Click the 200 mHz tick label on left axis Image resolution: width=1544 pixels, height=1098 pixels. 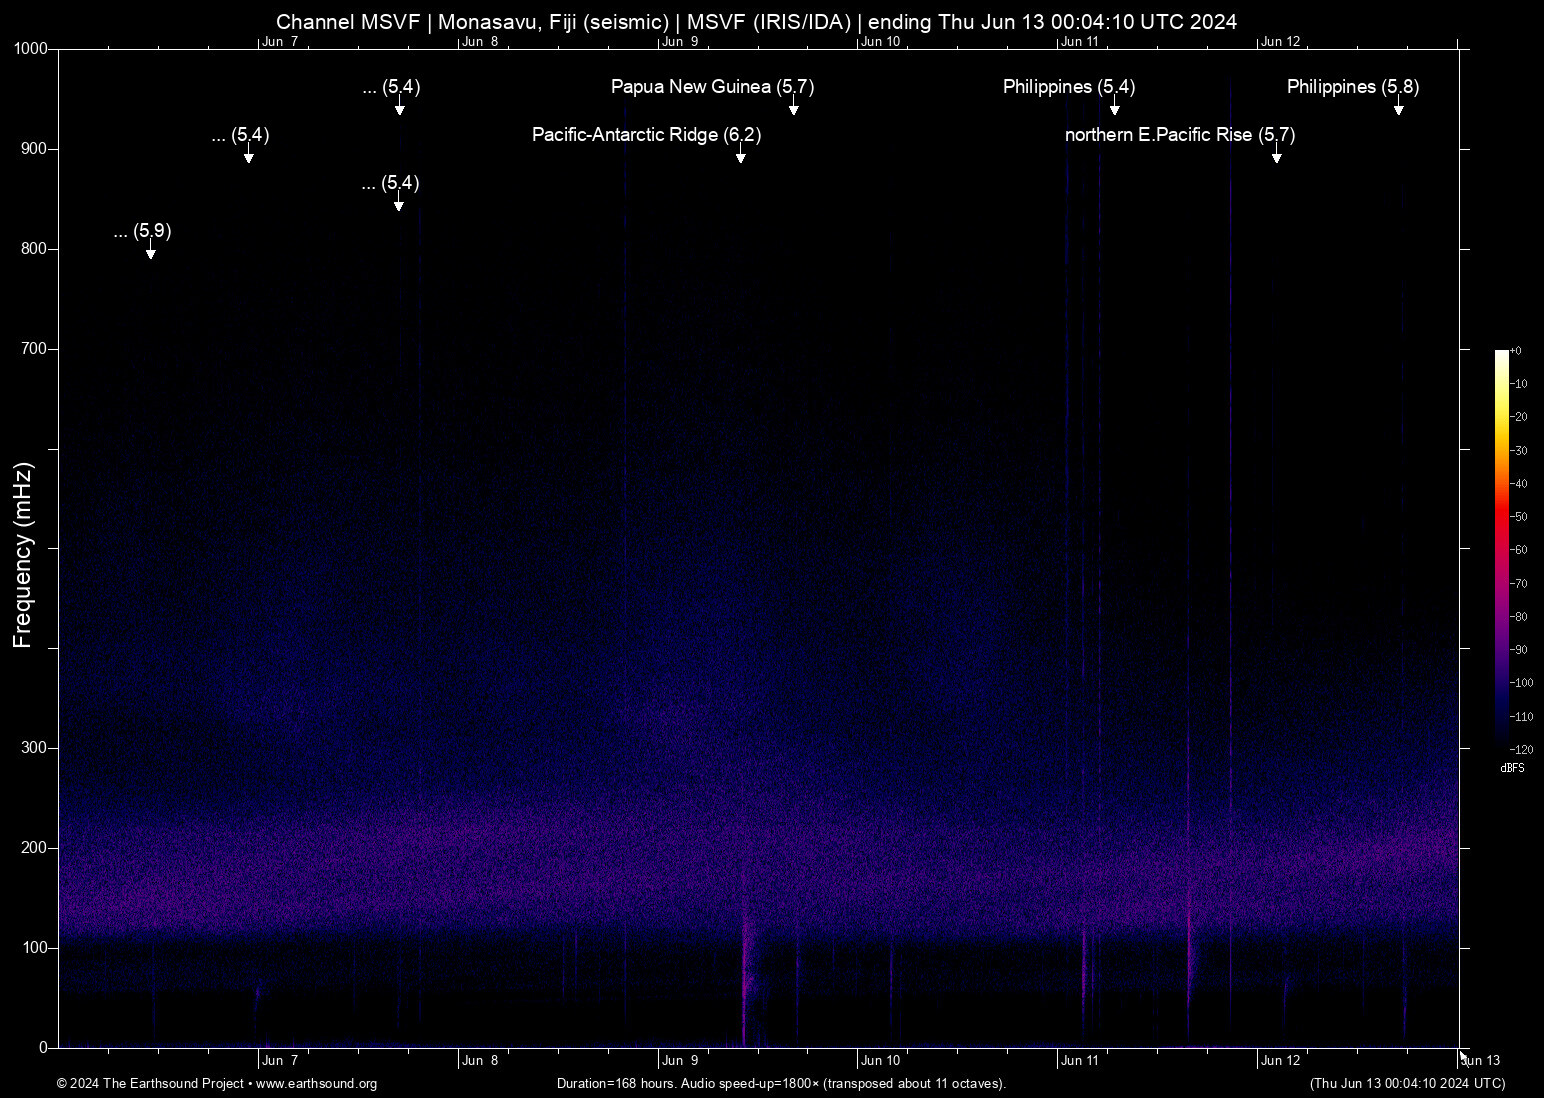click(34, 848)
